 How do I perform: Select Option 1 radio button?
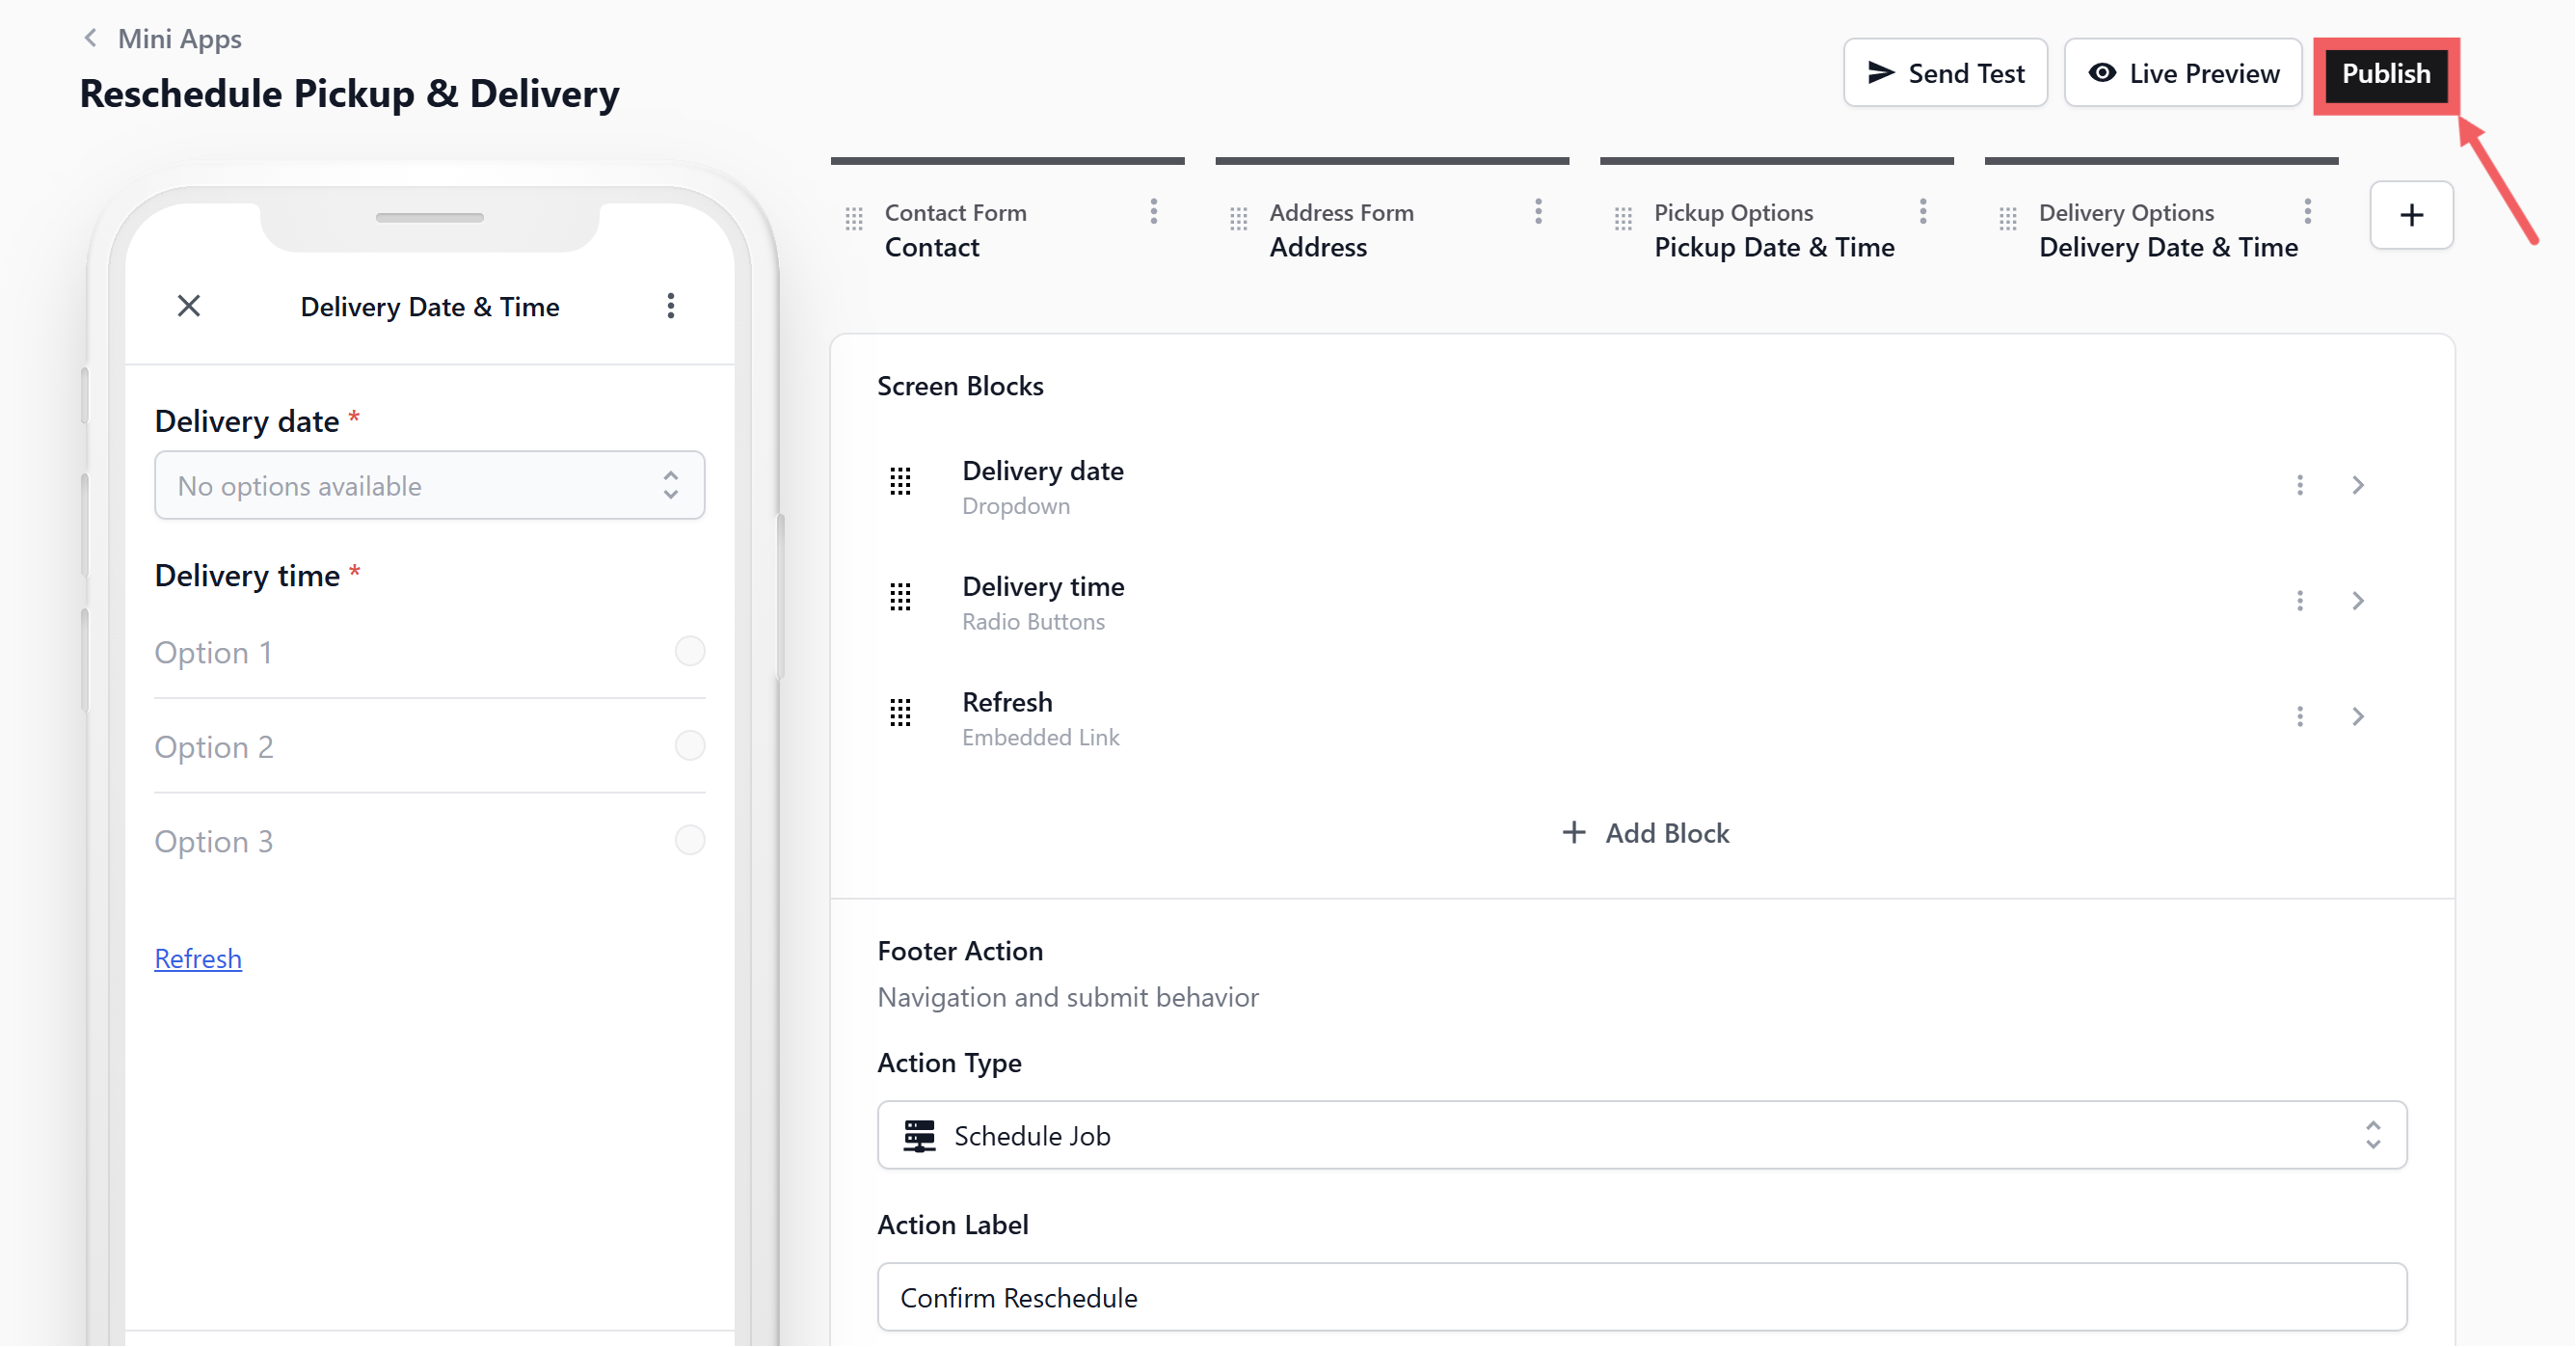(690, 651)
